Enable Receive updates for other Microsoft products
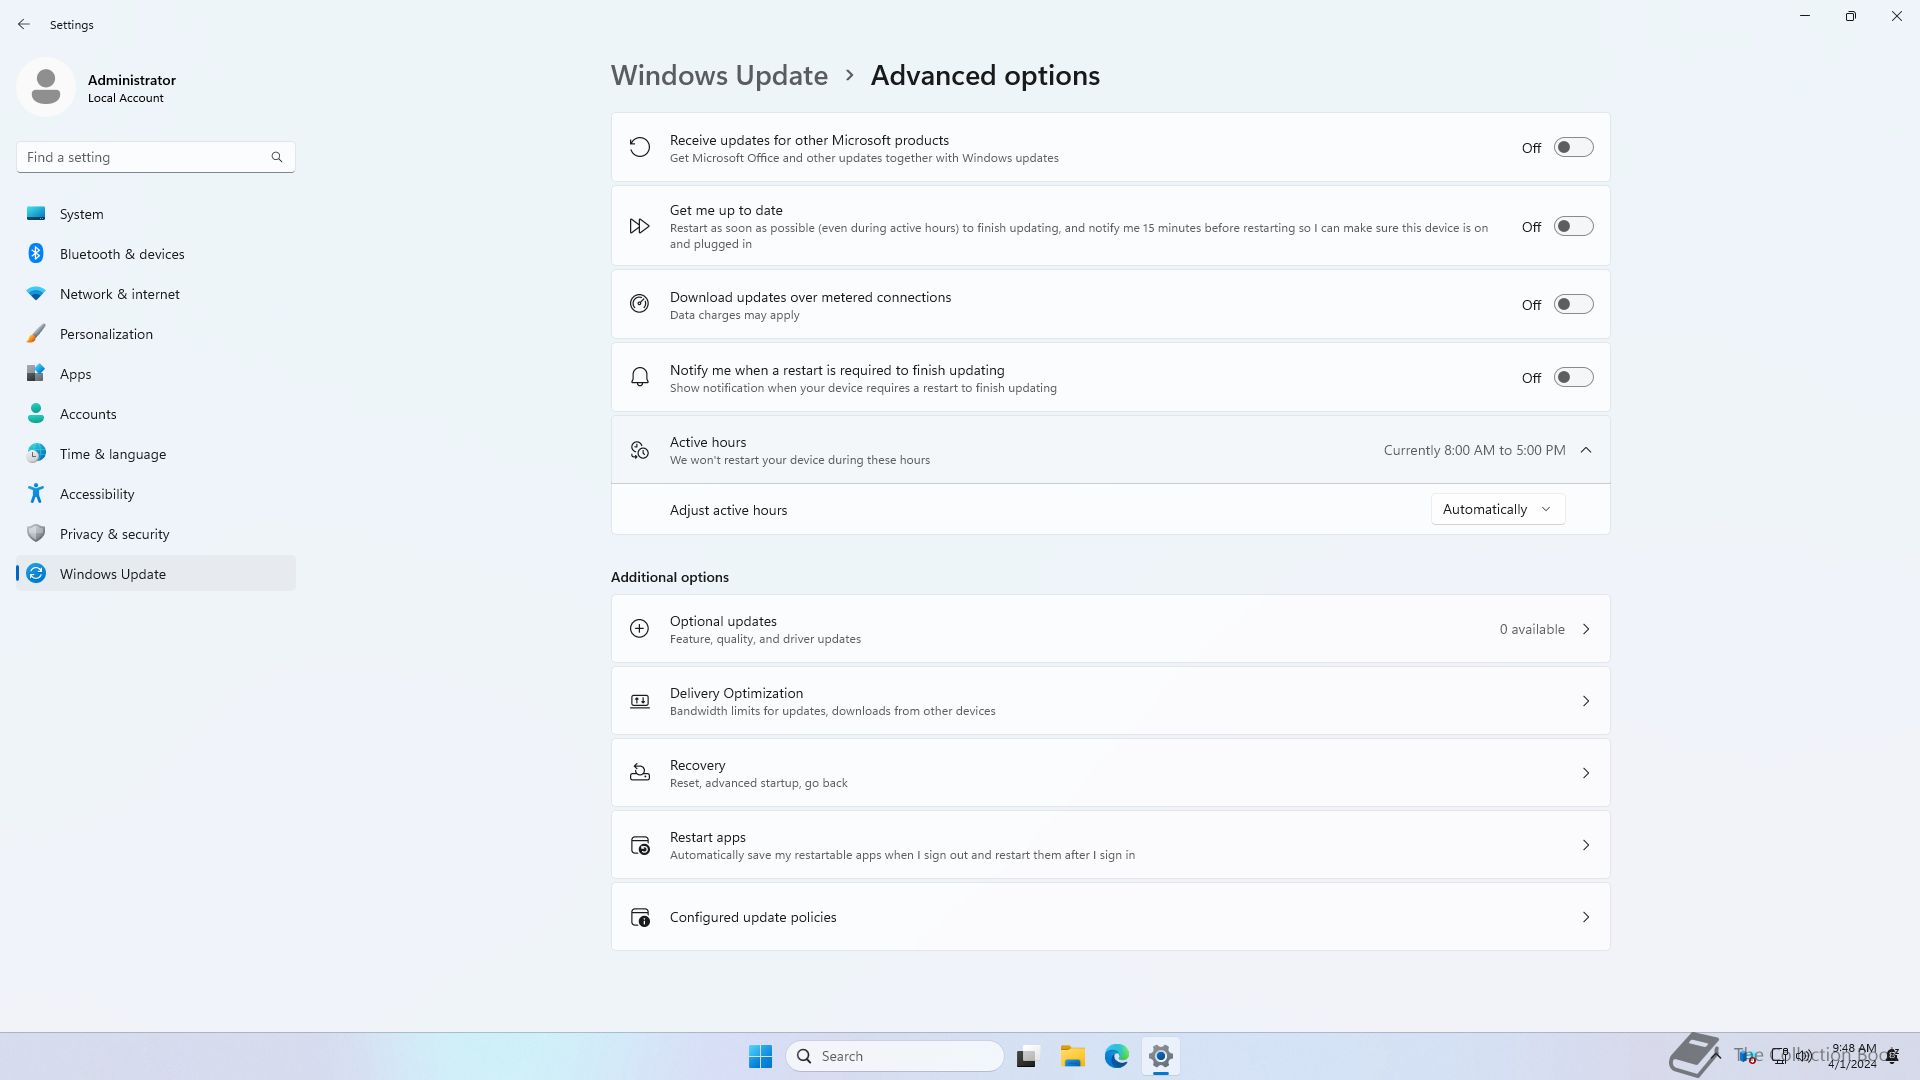Image resolution: width=1920 pixels, height=1080 pixels. point(1573,148)
